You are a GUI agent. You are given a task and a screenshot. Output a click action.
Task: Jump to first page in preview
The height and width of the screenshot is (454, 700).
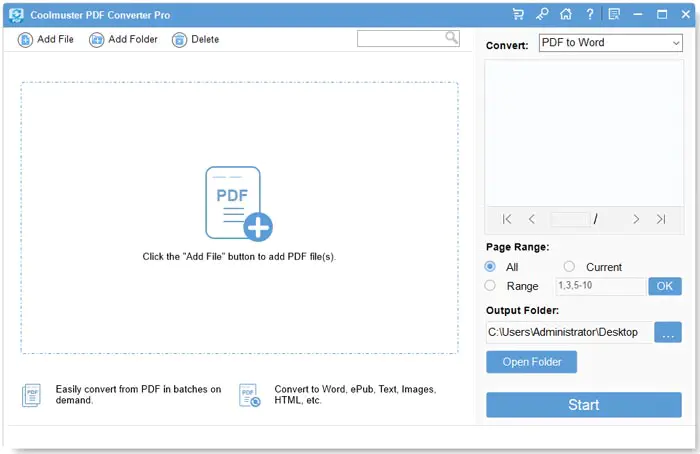[507, 219]
